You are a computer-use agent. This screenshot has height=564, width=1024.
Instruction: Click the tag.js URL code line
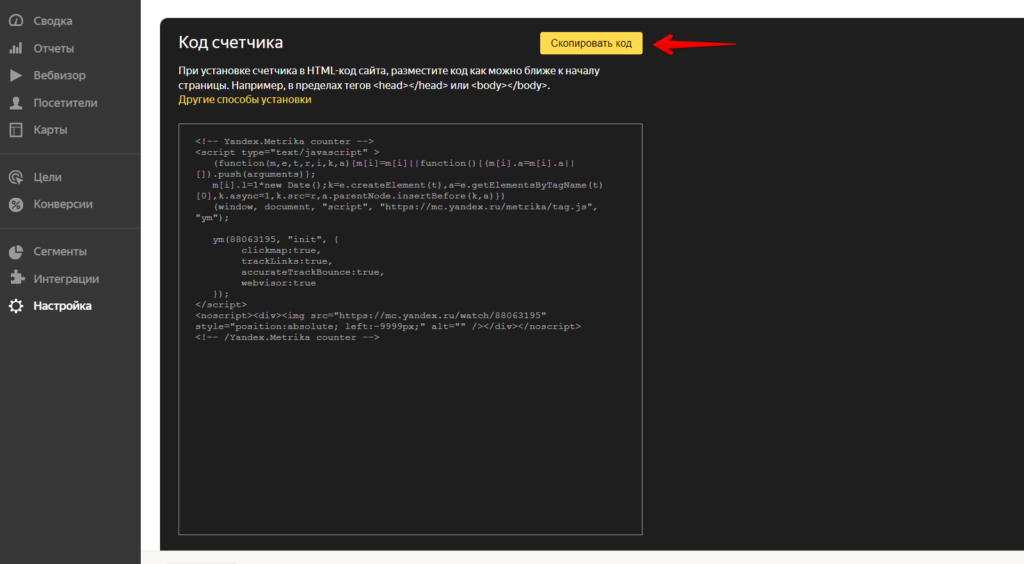405,207
